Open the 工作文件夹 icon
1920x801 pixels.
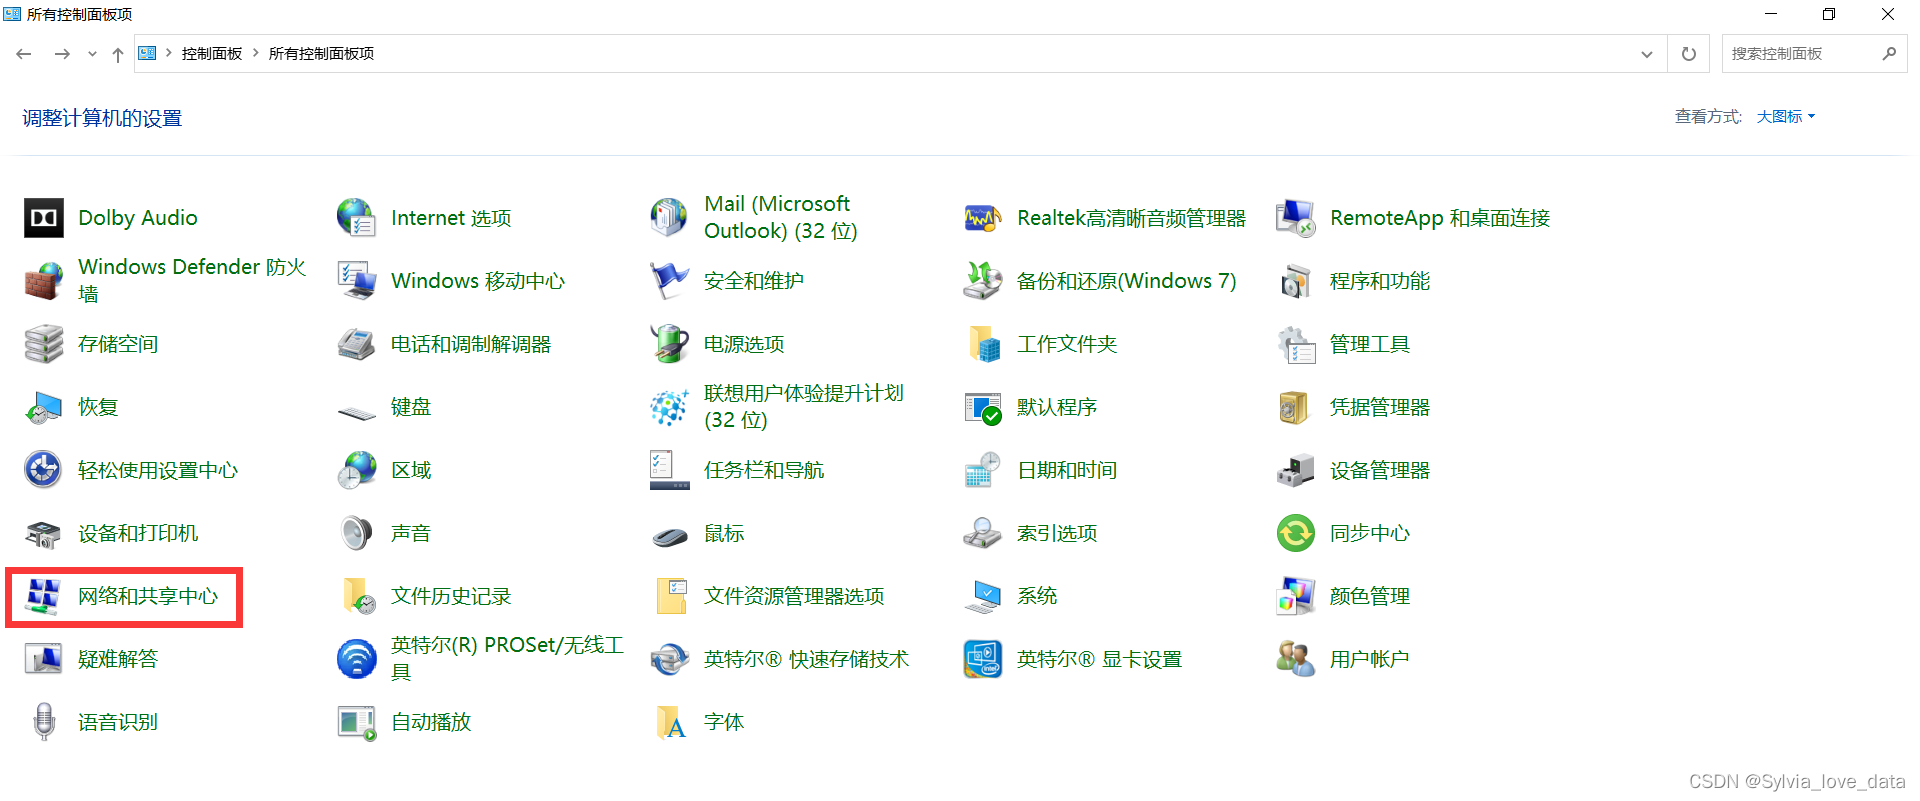pyautogui.click(x=983, y=344)
